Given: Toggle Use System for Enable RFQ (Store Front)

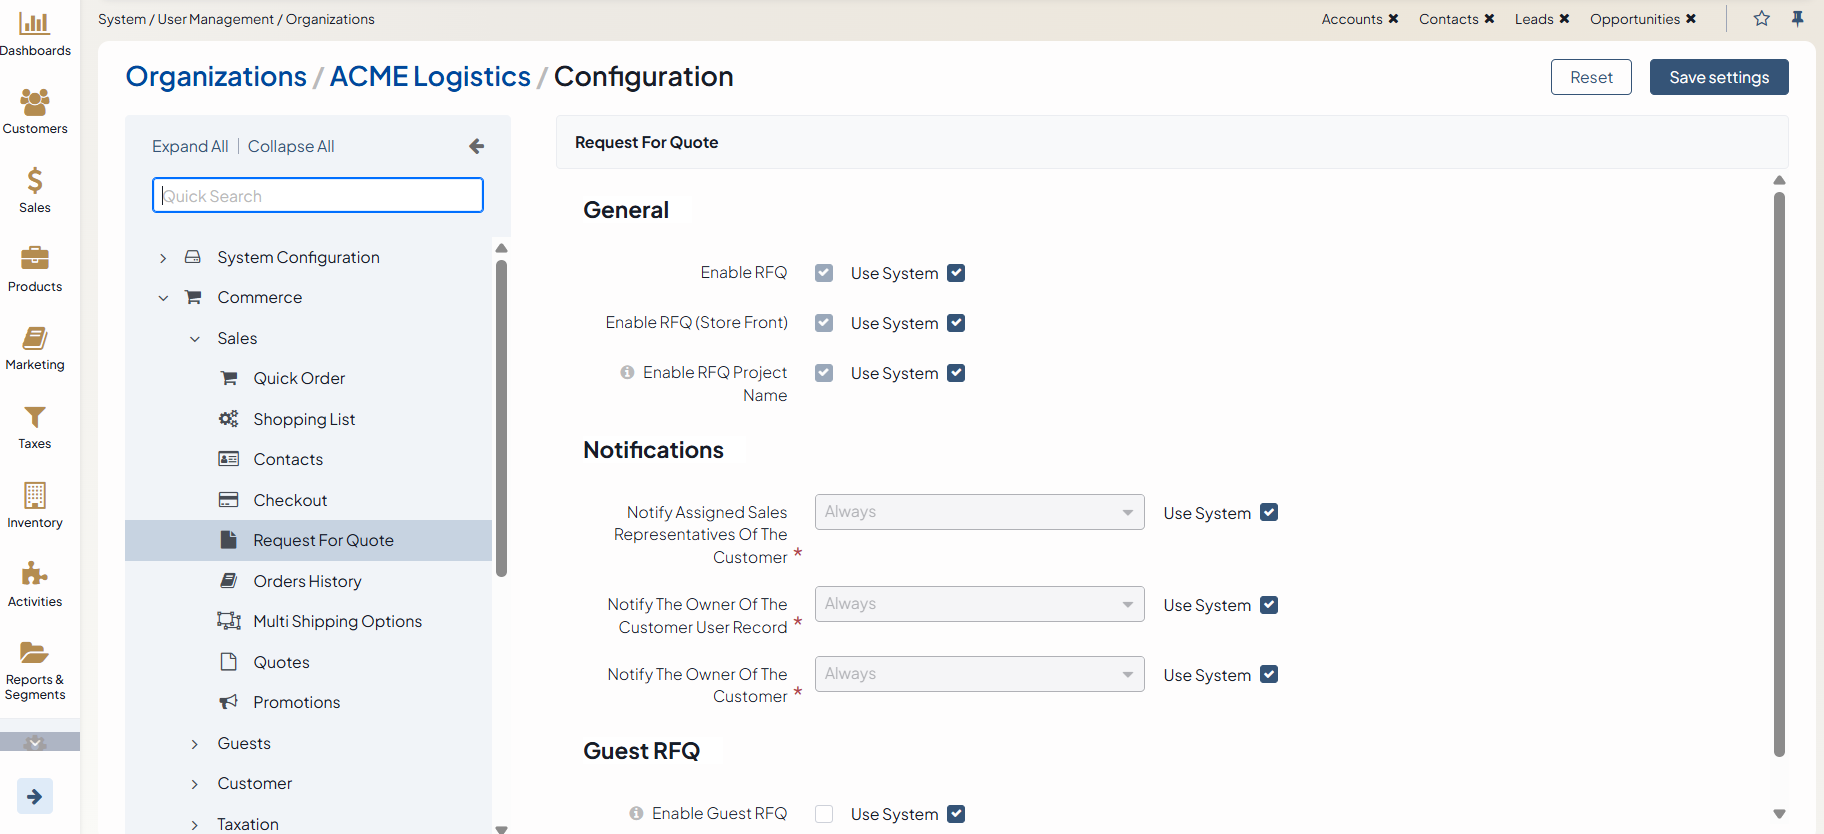Looking at the screenshot, I should pyautogui.click(x=956, y=323).
